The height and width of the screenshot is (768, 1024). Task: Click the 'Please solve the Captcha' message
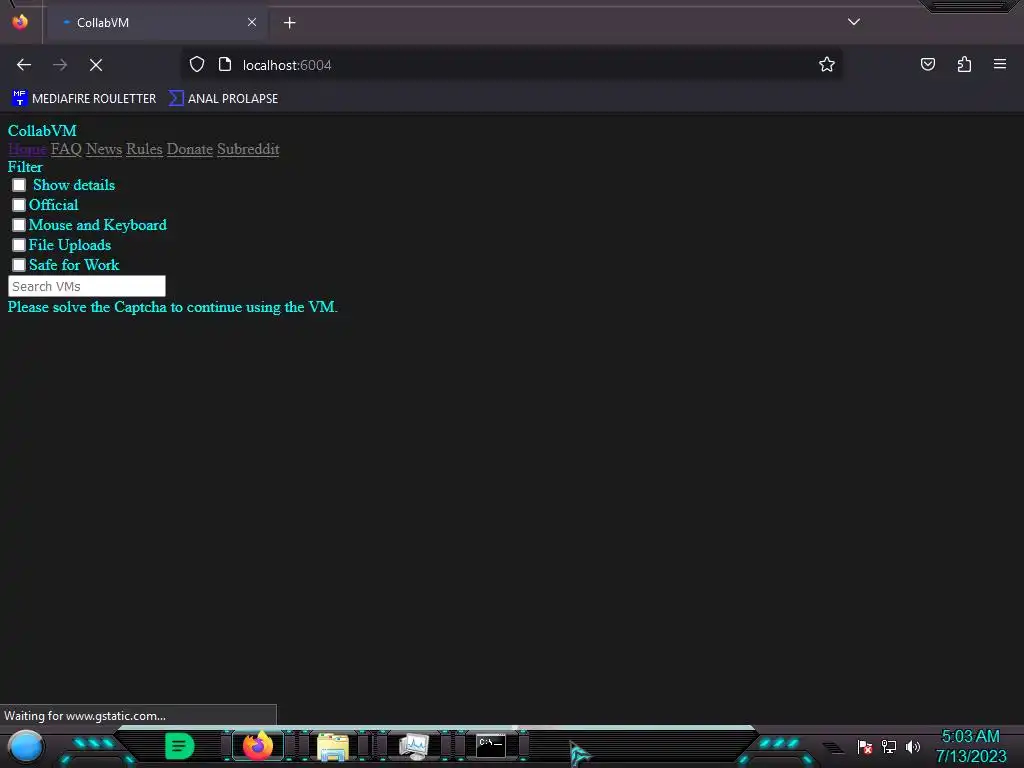coord(172,307)
